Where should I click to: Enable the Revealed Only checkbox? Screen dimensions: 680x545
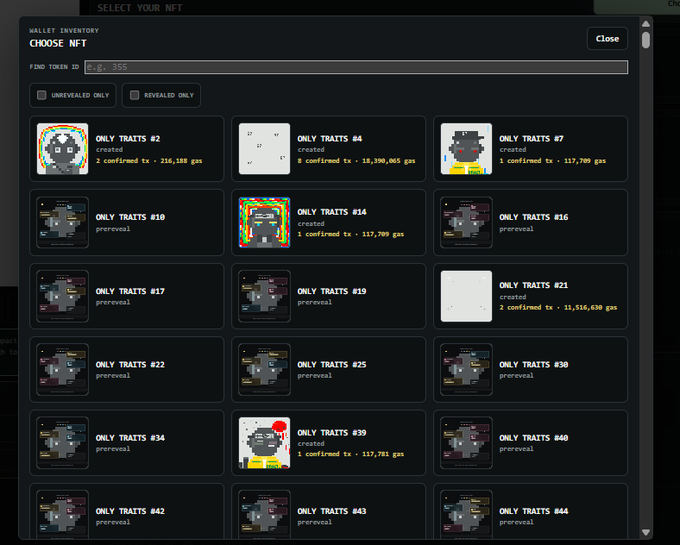pyautogui.click(x=134, y=95)
